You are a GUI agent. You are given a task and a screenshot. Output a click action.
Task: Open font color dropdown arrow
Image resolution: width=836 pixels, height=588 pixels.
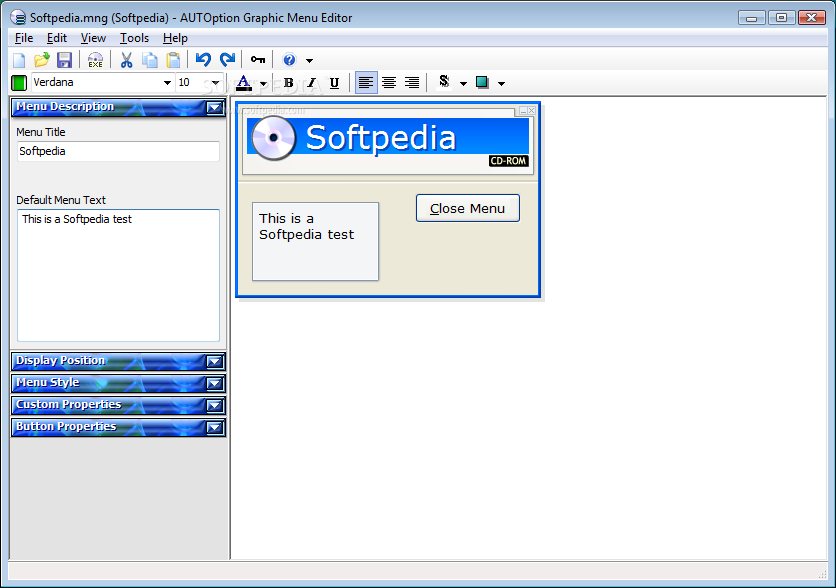[x=263, y=84]
